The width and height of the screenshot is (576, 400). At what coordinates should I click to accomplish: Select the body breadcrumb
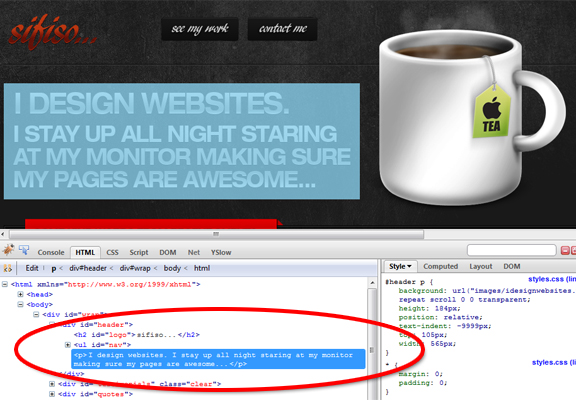click(x=172, y=269)
